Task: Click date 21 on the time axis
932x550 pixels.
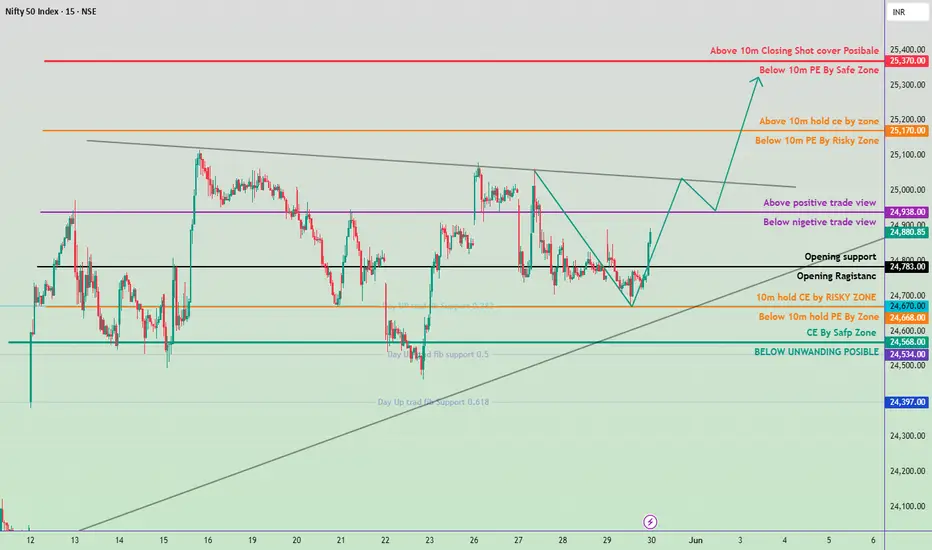Action: point(341,540)
